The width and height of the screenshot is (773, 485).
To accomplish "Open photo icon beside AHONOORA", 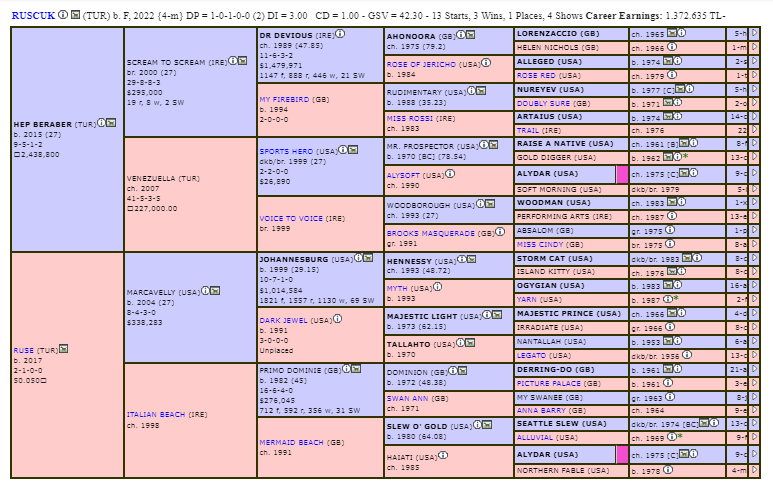I will [x=471, y=35].
